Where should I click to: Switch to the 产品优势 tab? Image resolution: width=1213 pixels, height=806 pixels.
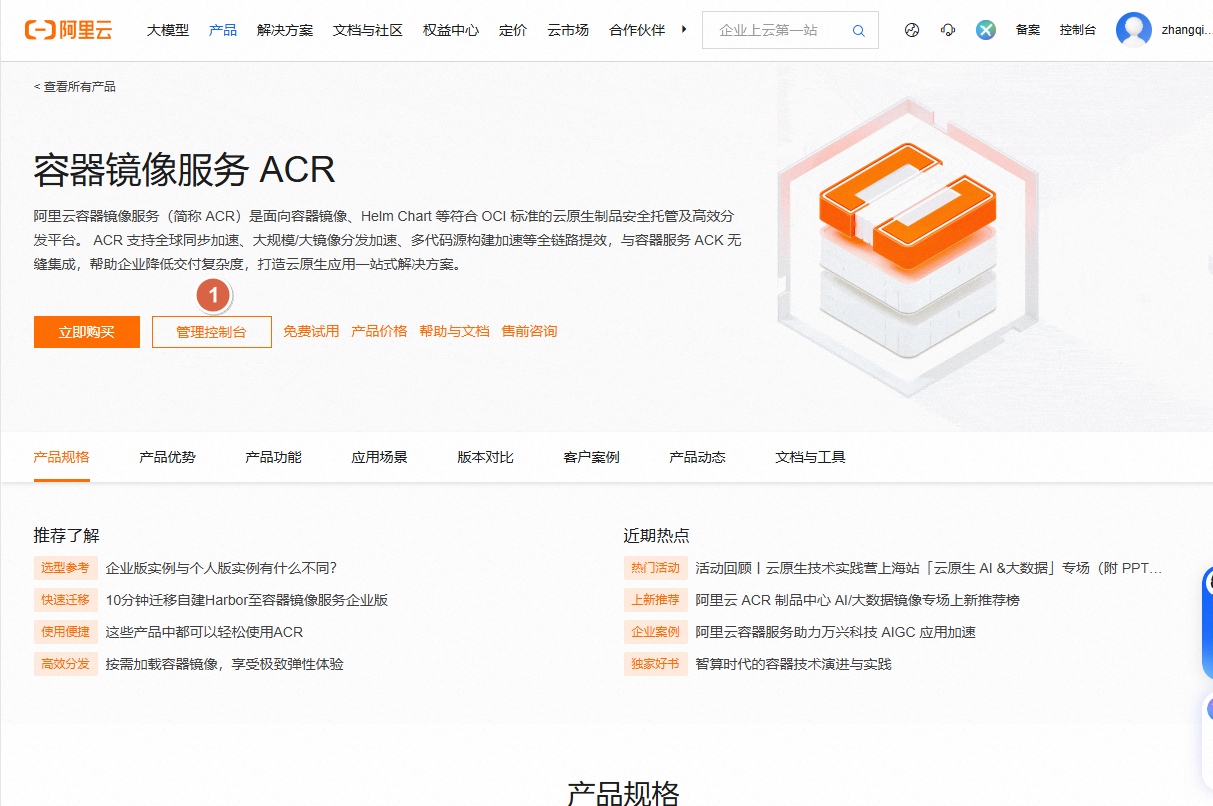(x=168, y=458)
